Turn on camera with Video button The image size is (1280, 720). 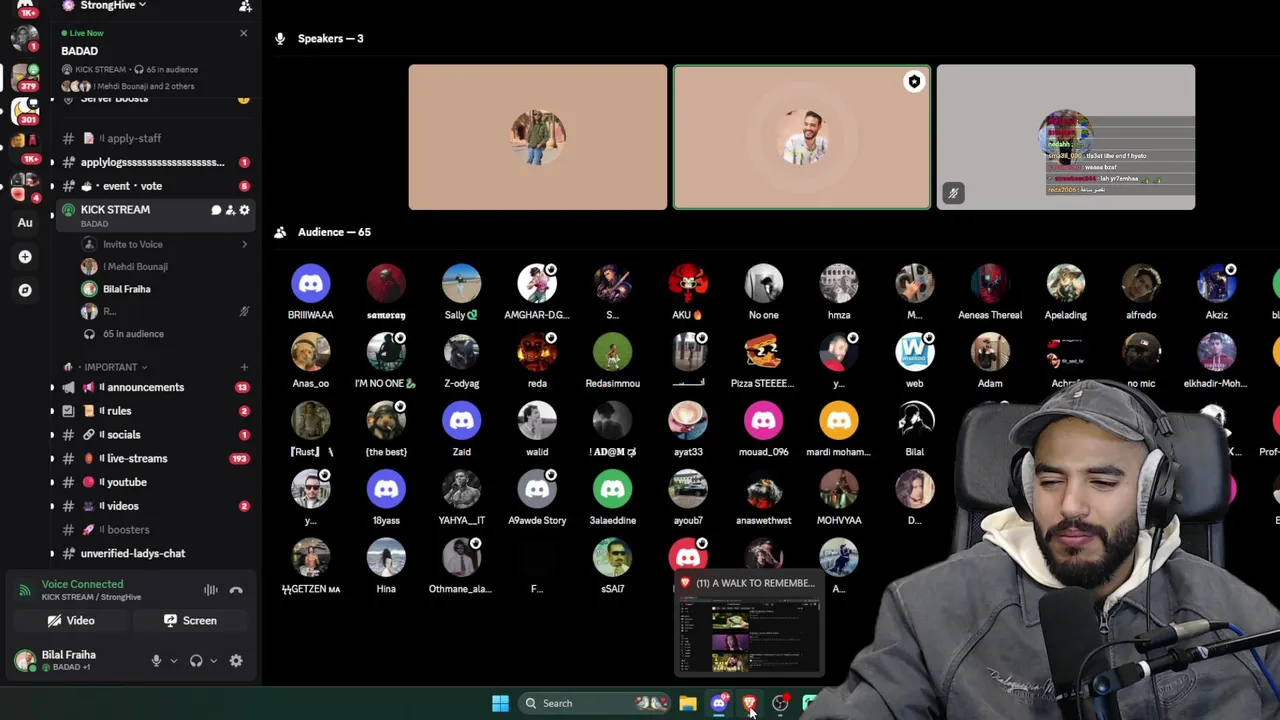(x=70, y=621)
